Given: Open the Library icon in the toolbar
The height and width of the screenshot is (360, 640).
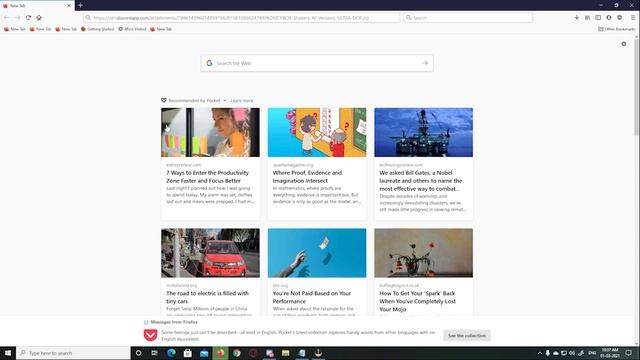Looking at the screenshot, I should click(x=587, y=18).
